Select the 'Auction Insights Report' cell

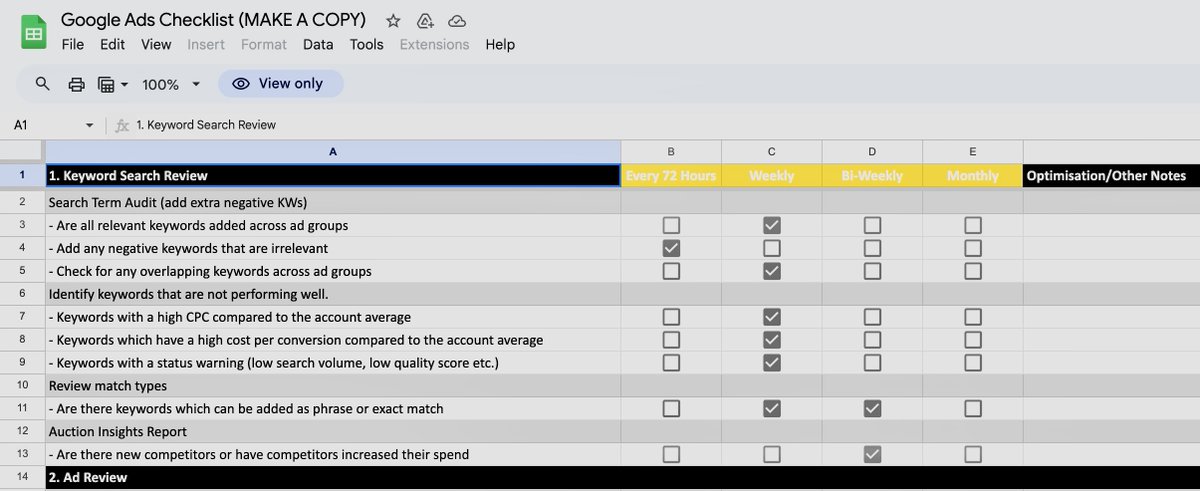(333, 431)
